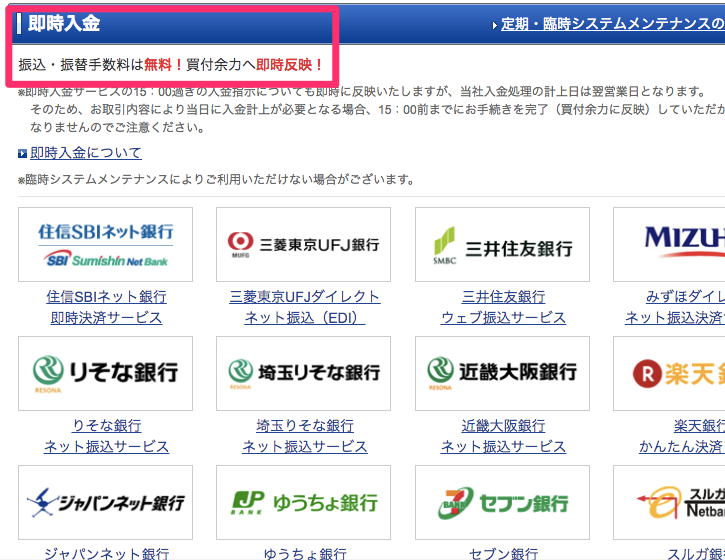Open the 埼玉りそな銀行 ネット振込サービス link
The height and width of the screenshot is (560, 725).
click(x=305, y=436)
